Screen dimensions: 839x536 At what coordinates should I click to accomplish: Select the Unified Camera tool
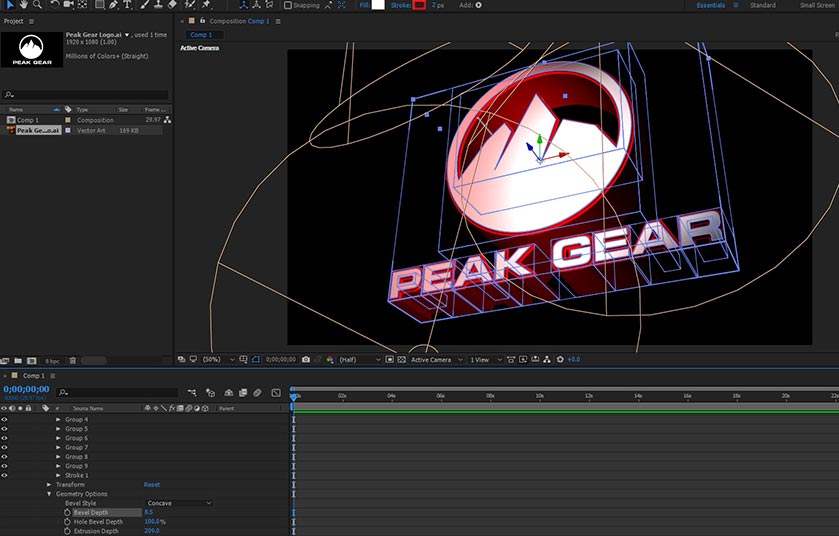[x=68, y=4]
